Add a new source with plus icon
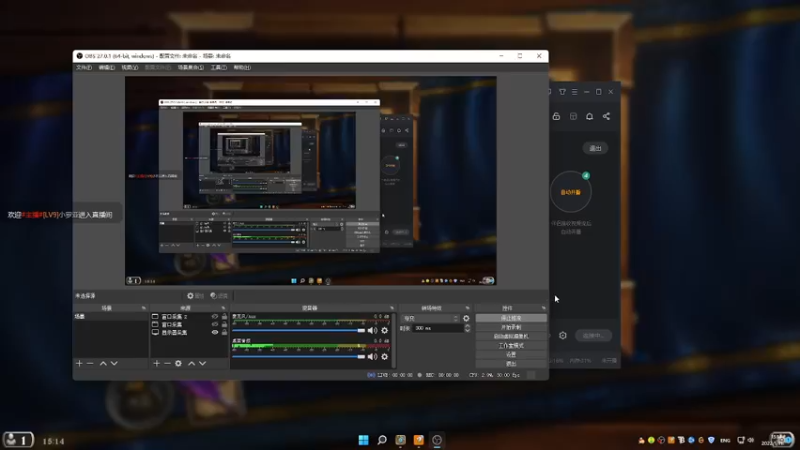Screen dimensions: 800x450 coord(157,363)
